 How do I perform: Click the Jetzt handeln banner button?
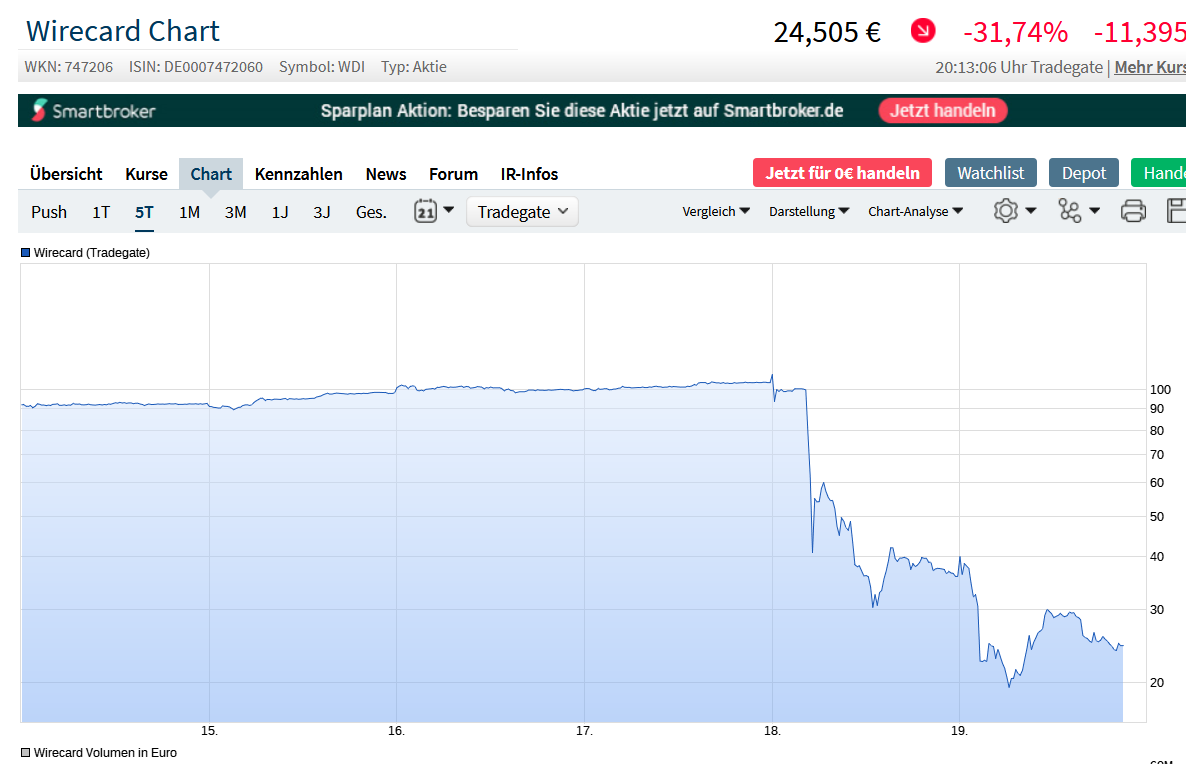[x=942, y=110]
